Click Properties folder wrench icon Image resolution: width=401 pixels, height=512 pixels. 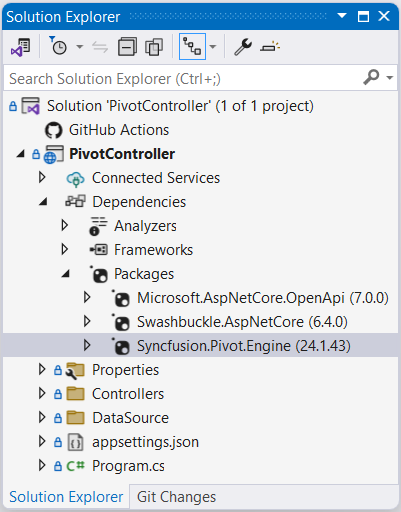[x=75, y=371]
